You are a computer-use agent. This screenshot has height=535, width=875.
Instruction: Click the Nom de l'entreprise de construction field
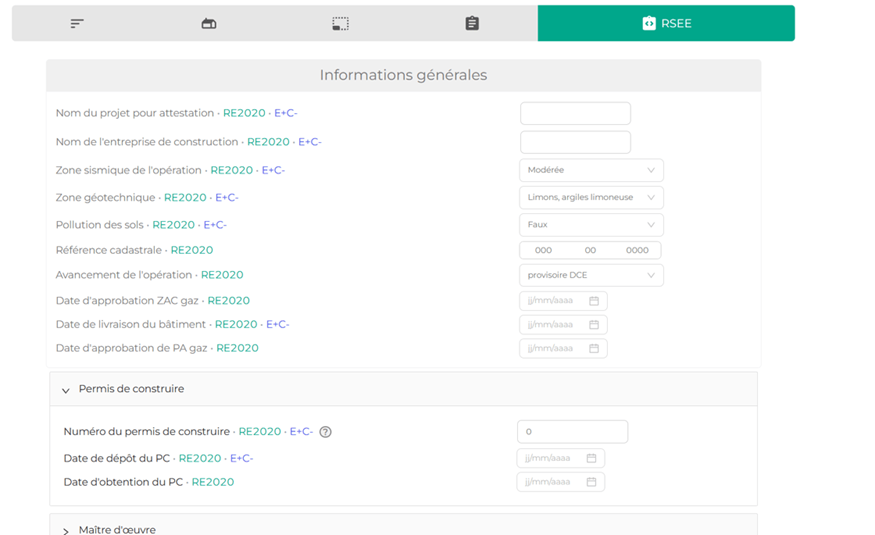[575, 142]
